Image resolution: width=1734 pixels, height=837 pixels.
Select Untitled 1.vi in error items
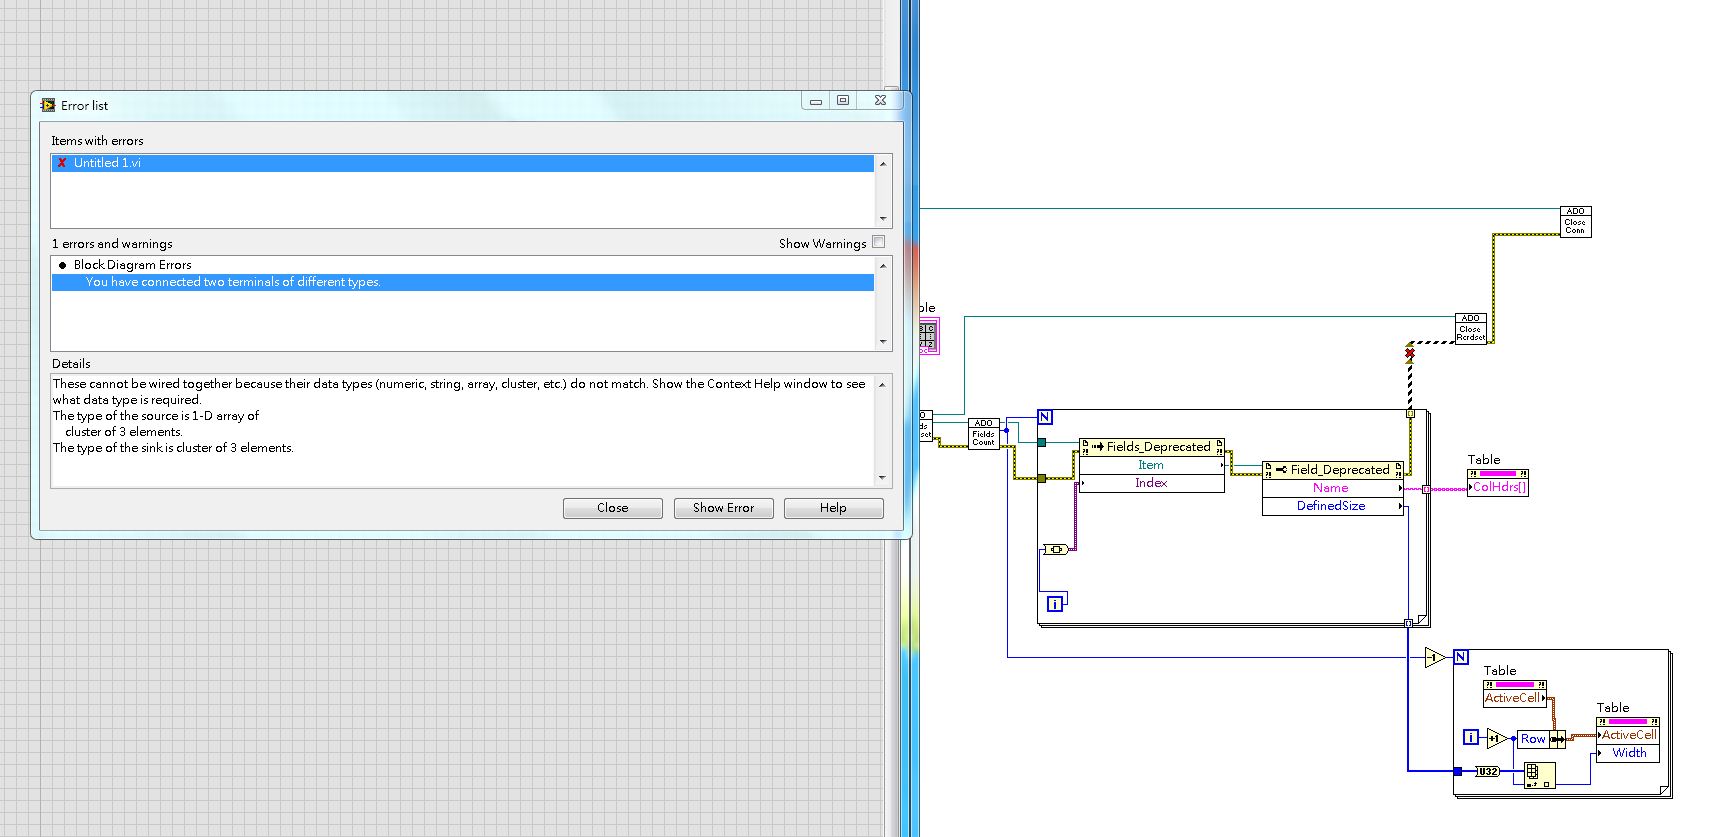tap(107, 163)
